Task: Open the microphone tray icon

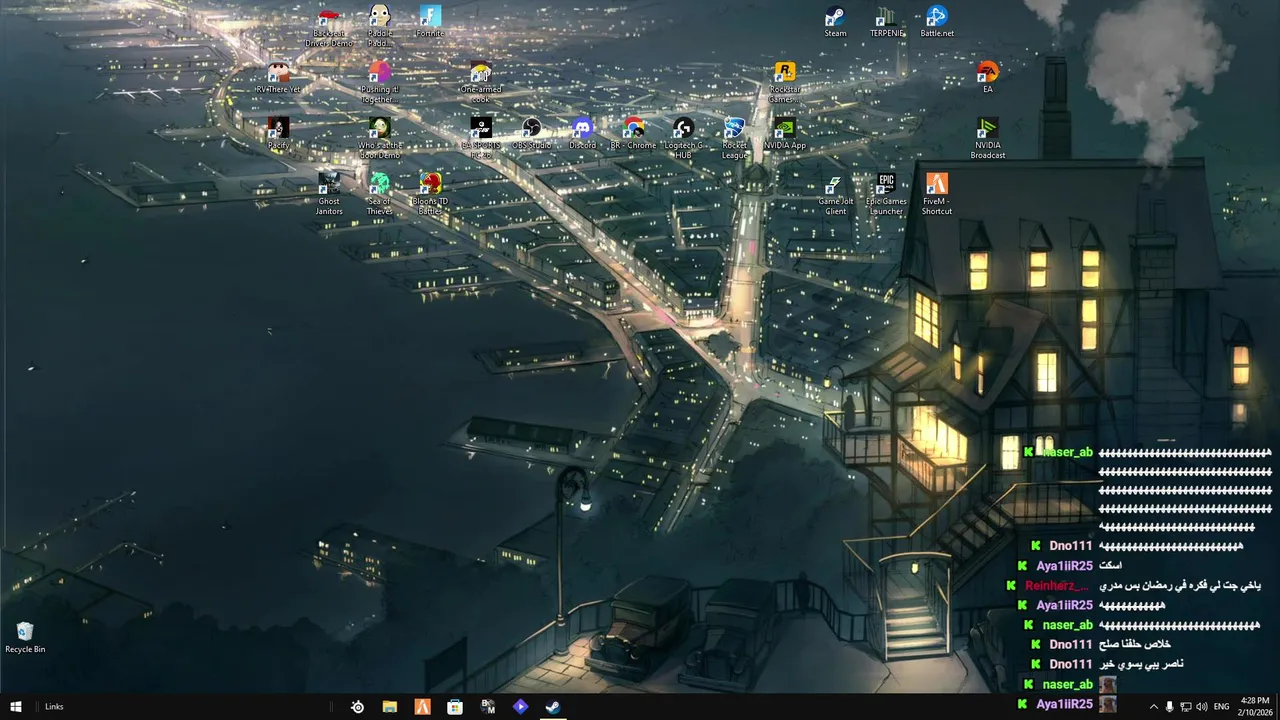Action: pyautogui.click(x=1170, y=707)
